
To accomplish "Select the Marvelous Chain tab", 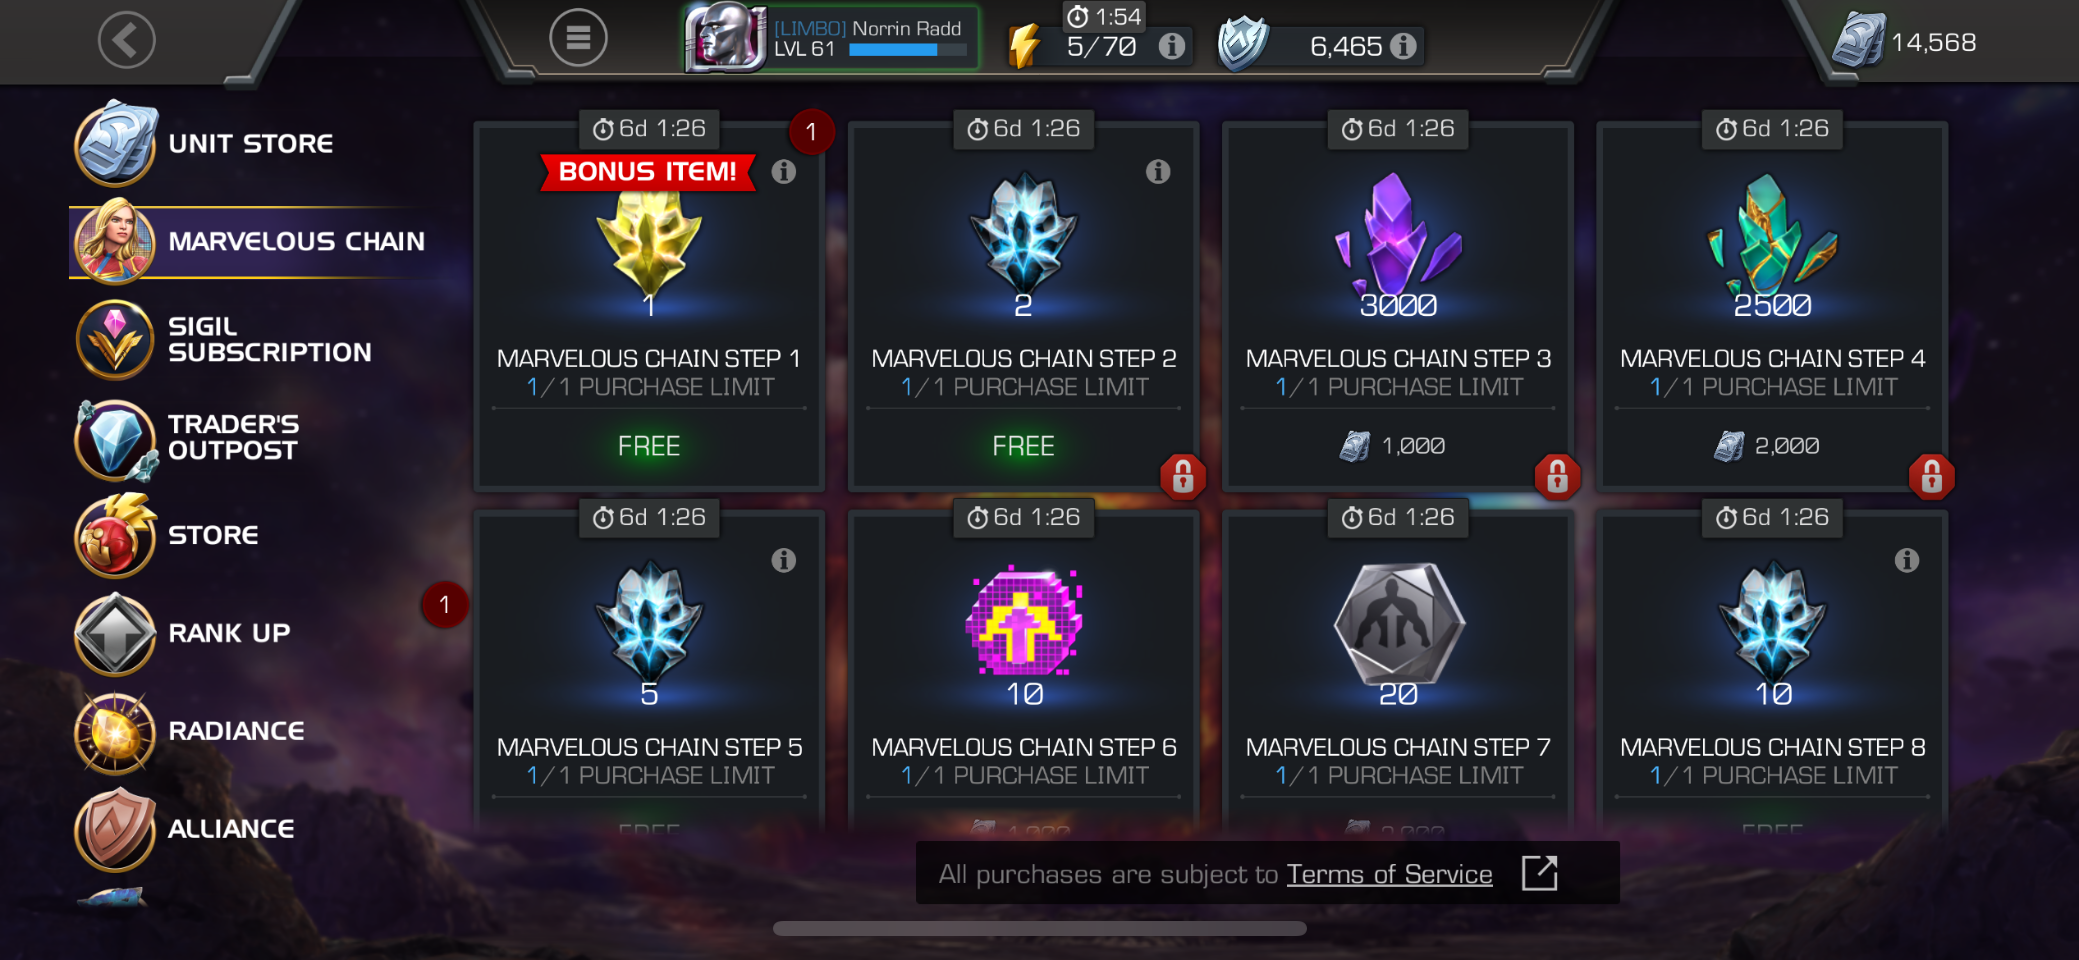I will [x=250, y=242].
